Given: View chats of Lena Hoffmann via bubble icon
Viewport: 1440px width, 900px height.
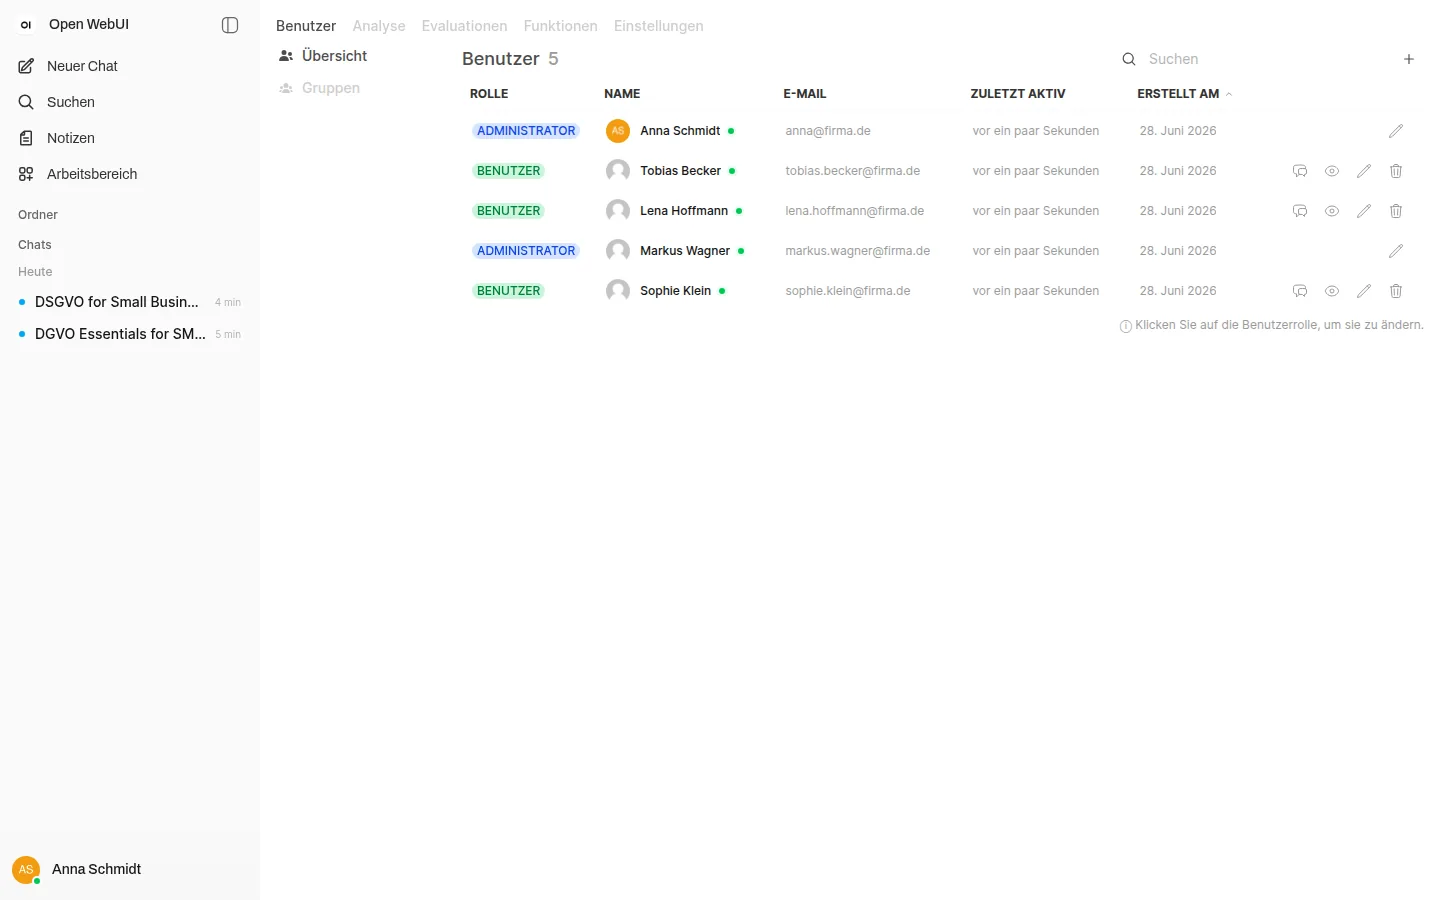Looking at the screenshot, I should click(x=1300, y=211).
